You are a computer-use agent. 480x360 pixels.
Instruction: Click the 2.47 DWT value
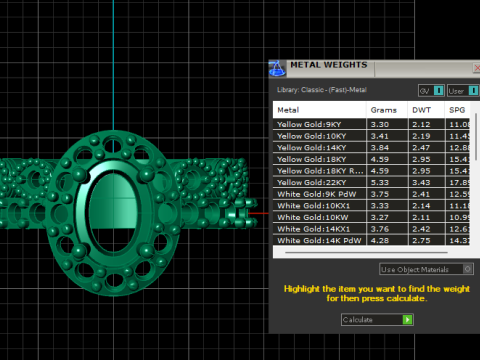(421, 148)
